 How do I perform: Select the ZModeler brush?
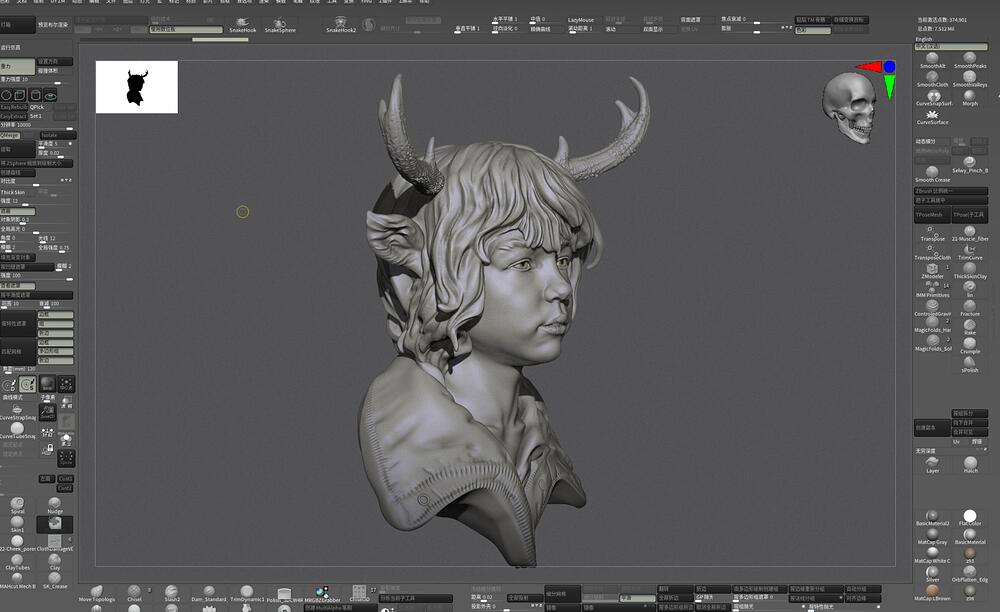point(932,271)
